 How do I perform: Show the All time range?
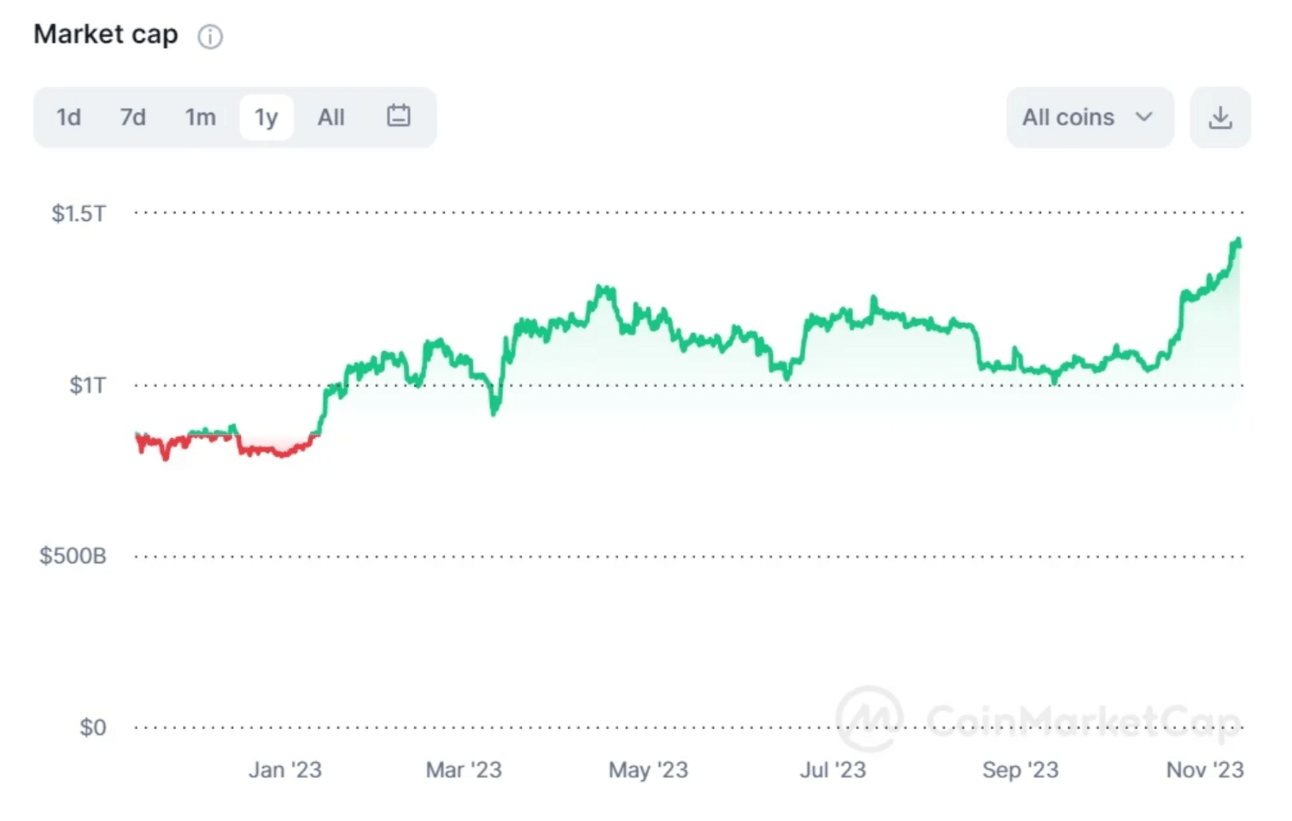pyautogui.click(x=331, y=117)
